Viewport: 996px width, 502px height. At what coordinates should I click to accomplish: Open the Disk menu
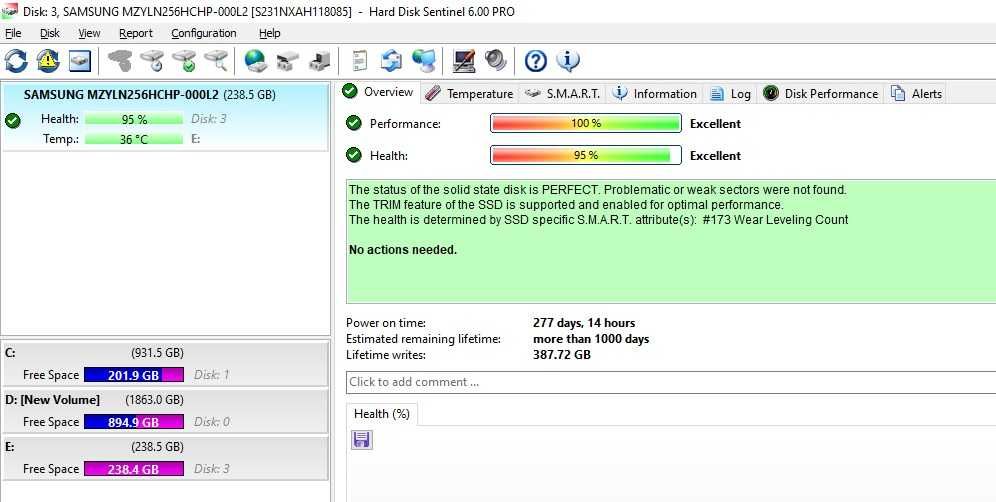[x=50, y=33]
